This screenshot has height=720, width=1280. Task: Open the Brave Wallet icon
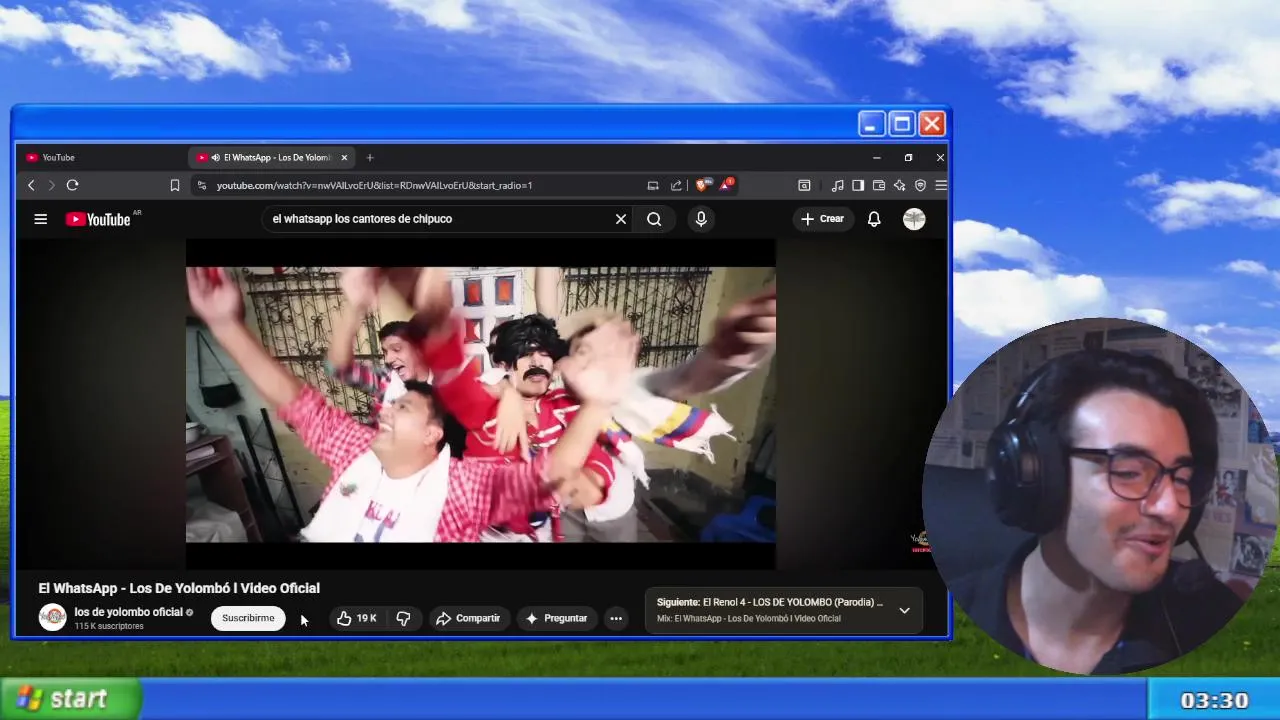[879, 185]
